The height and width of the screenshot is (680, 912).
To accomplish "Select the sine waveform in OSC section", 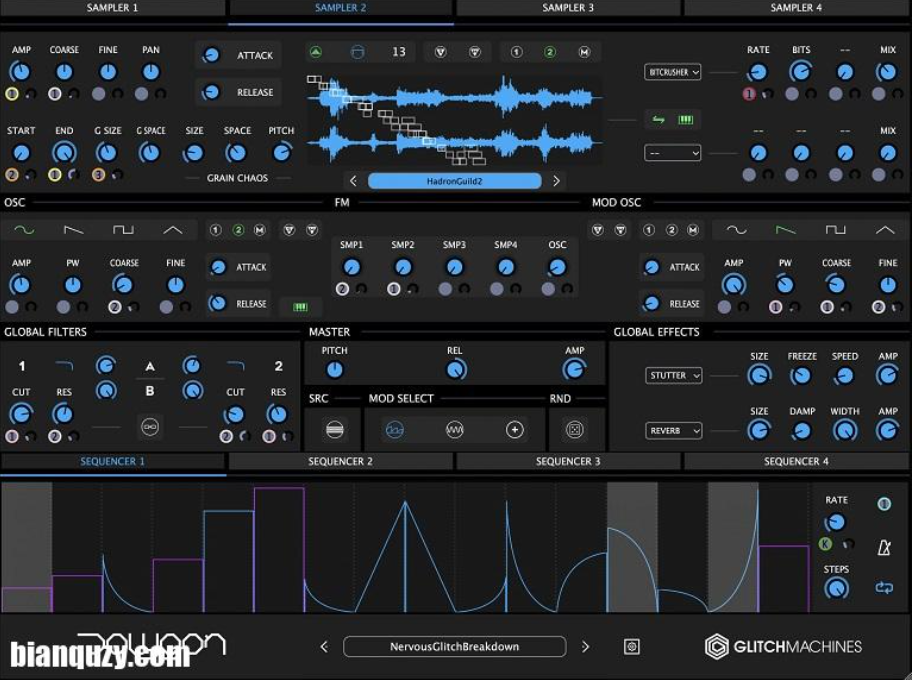I will 24,230.
